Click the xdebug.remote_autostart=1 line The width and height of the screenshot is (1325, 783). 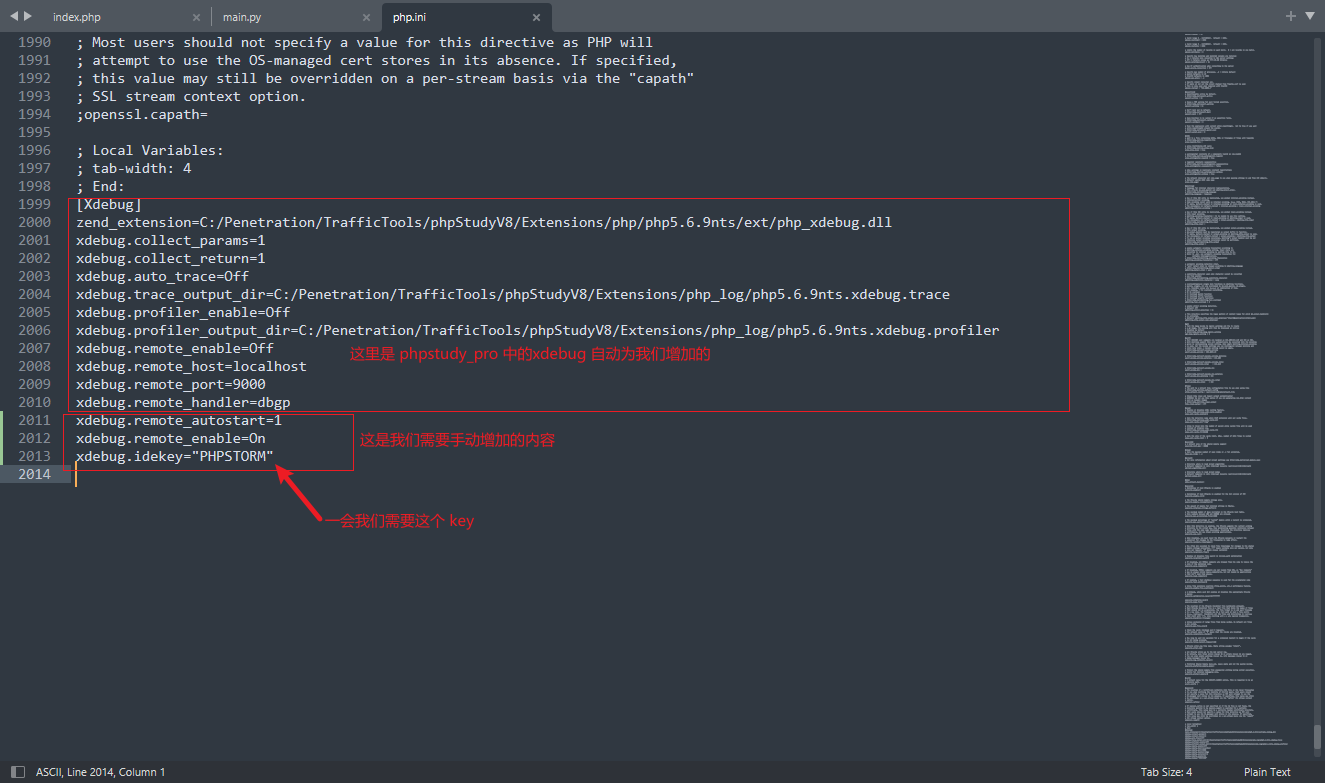(179, 421)
